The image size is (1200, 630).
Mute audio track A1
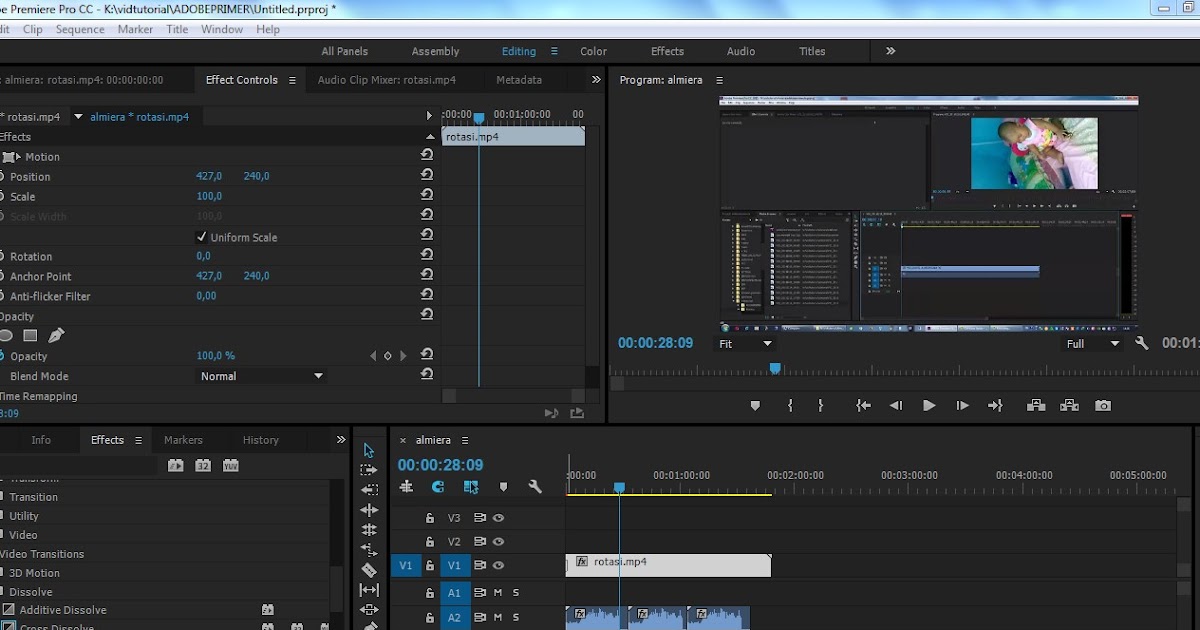tap(498, 593)
